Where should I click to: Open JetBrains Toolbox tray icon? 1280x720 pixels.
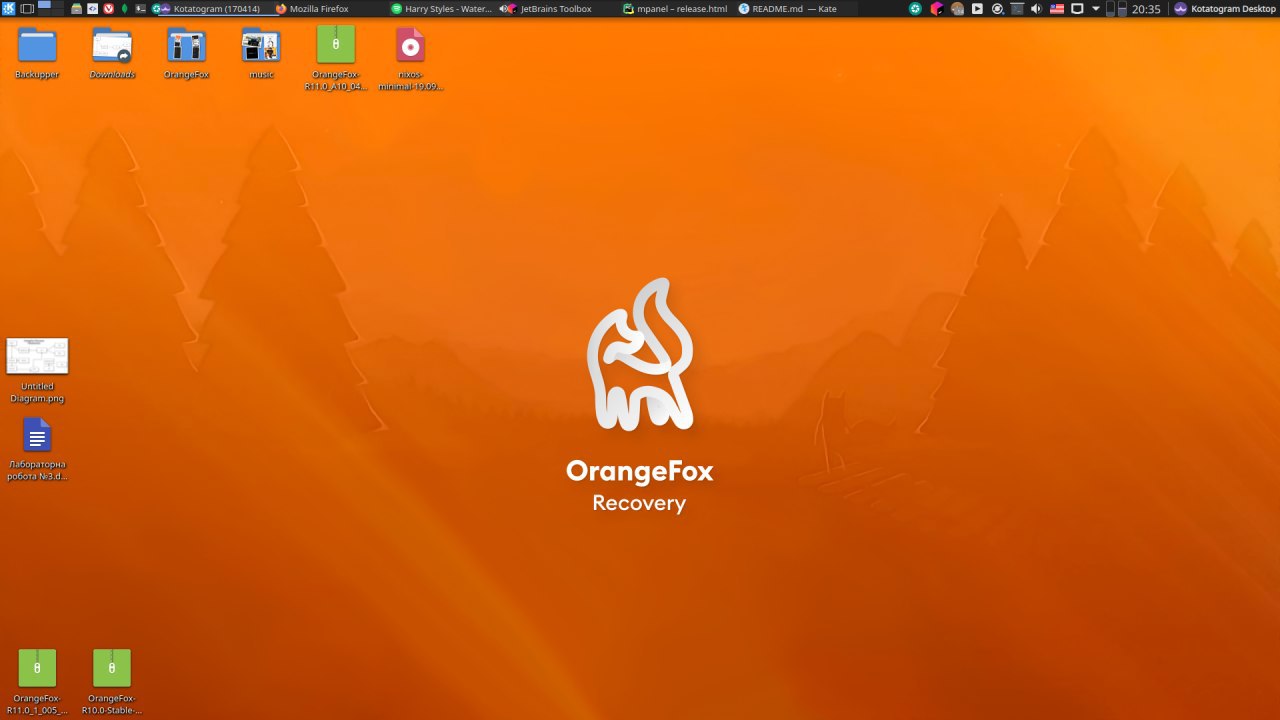tap(937, 9)
